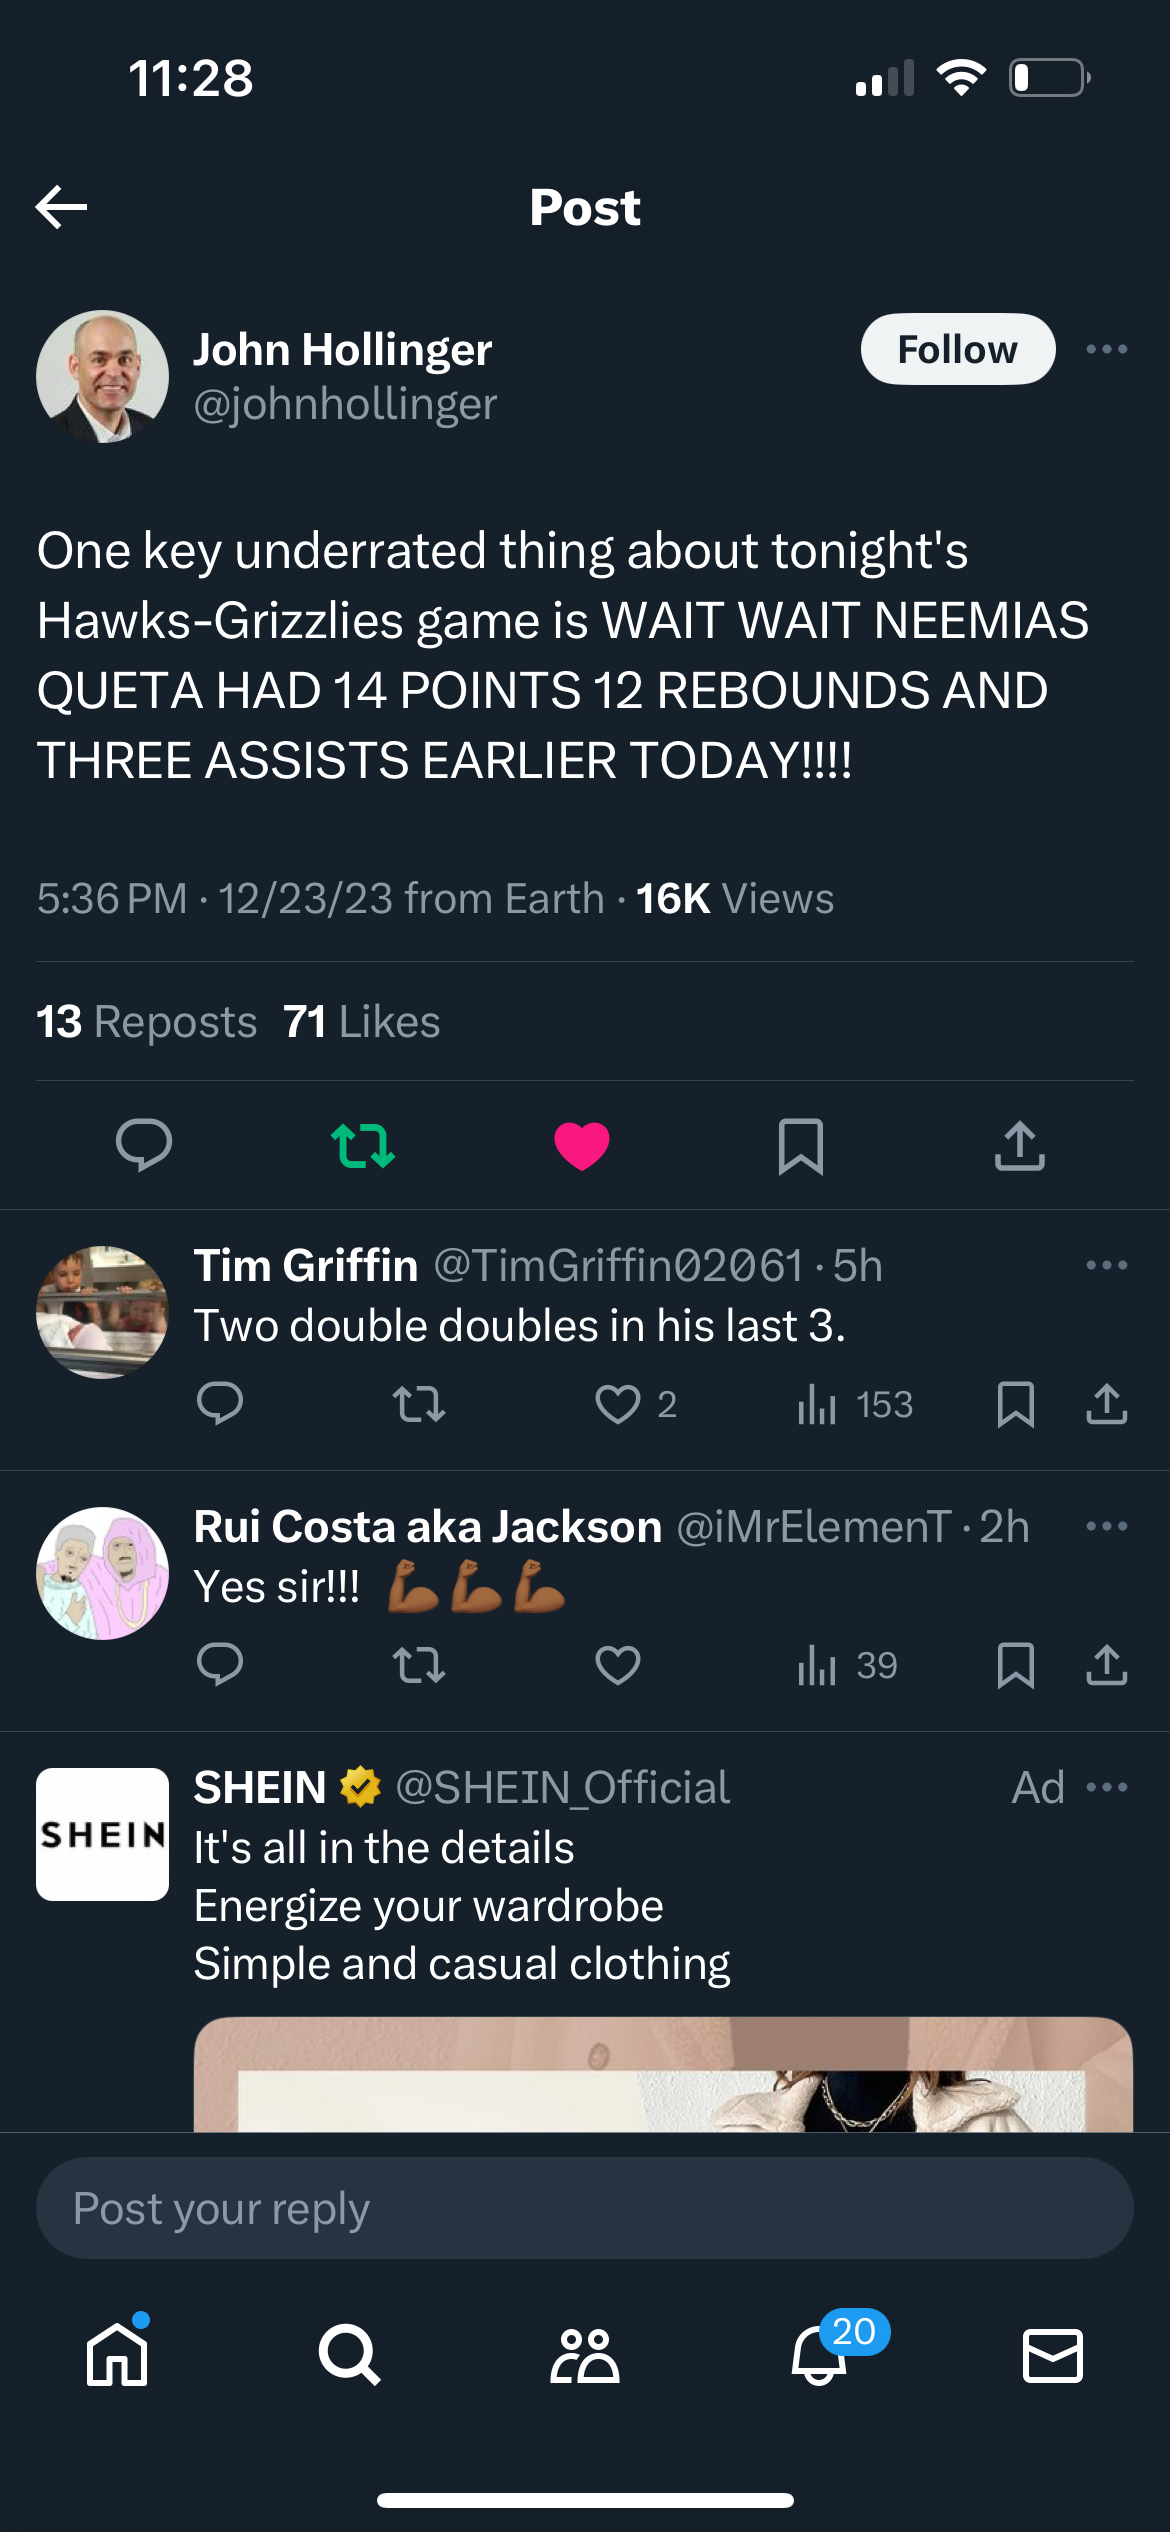Open the Search tab
The image size is (1170, 2532).
pos(350,2355)
